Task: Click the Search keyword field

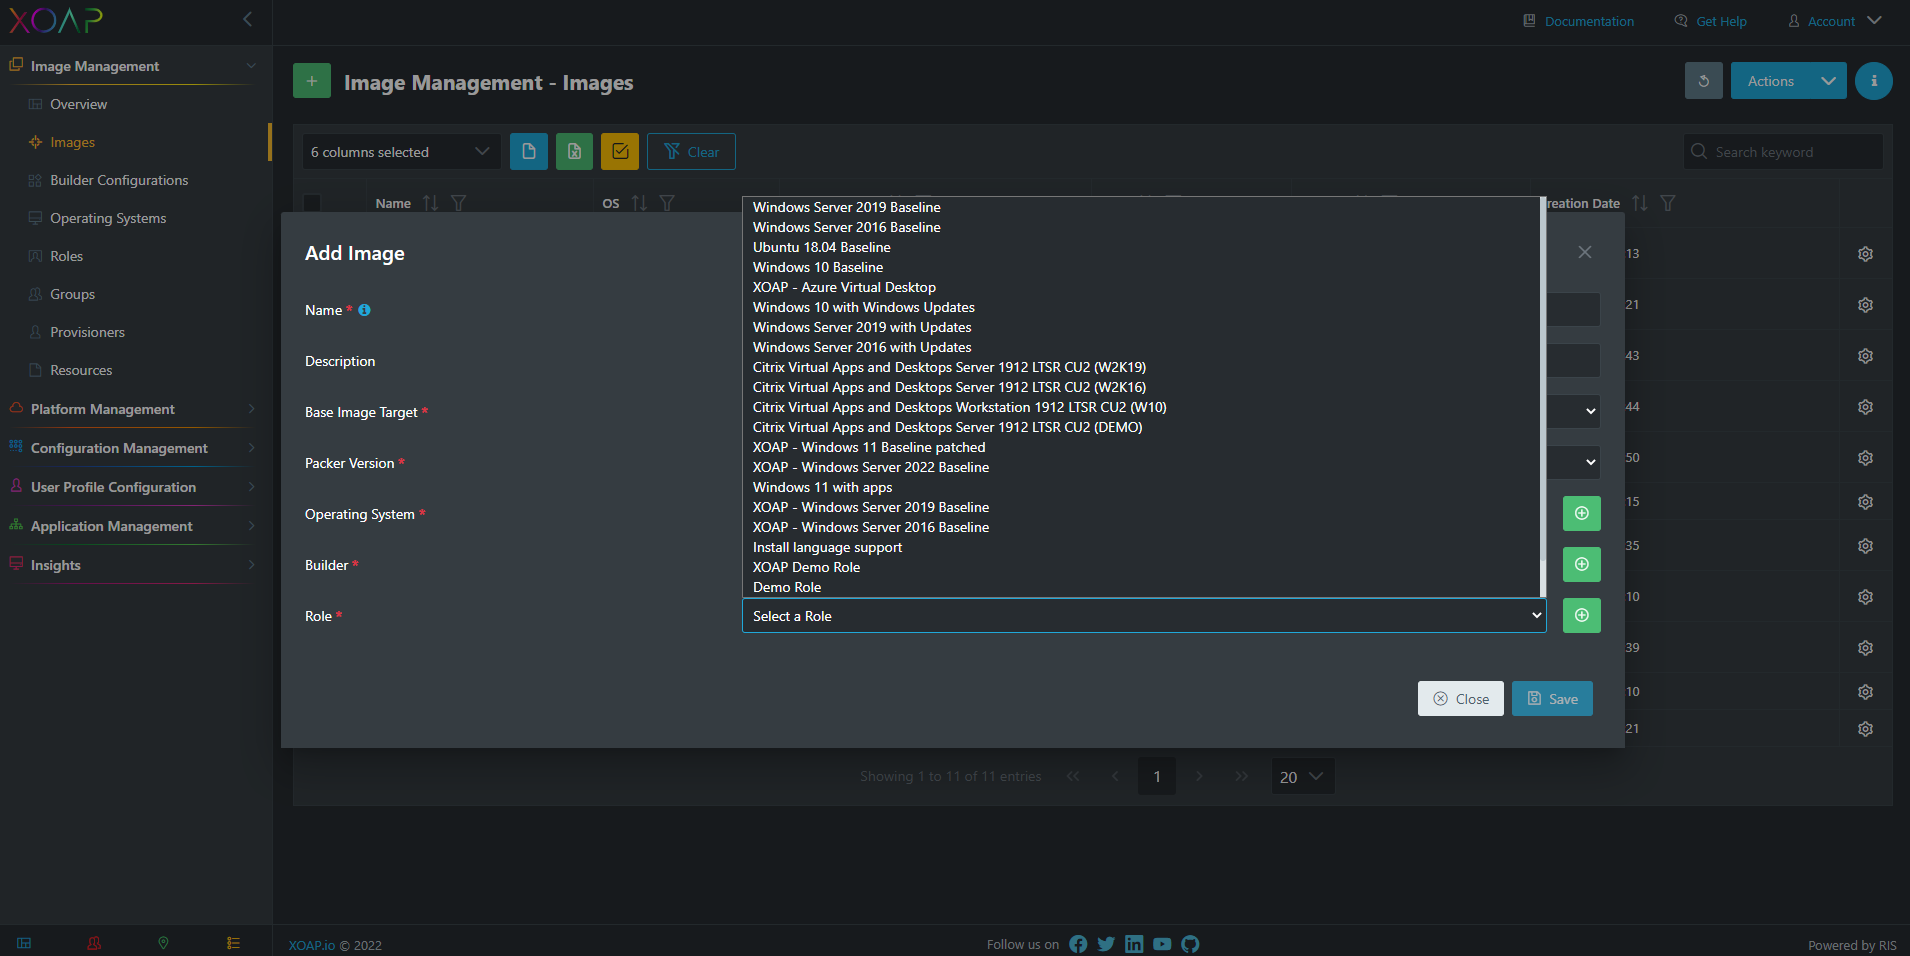Action: point(1783,152)
